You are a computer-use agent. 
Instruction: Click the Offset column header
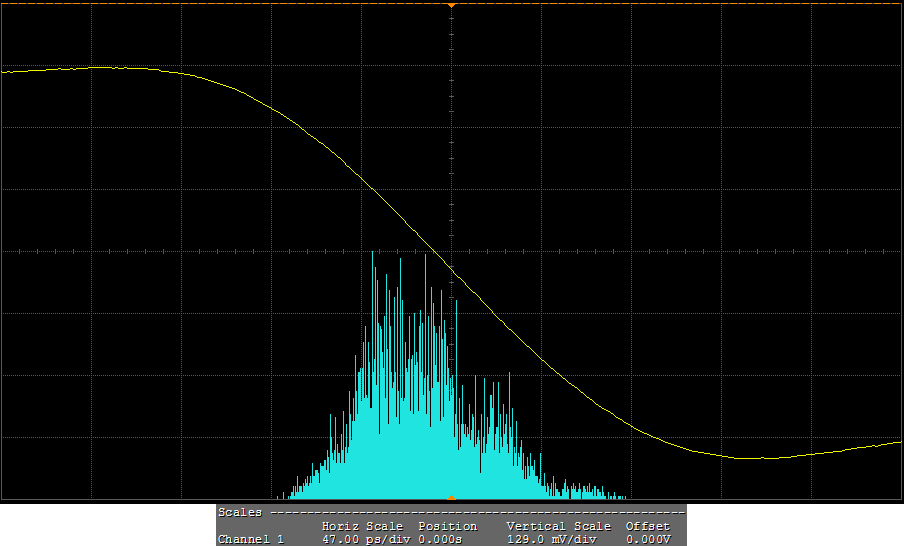point(647,526)
